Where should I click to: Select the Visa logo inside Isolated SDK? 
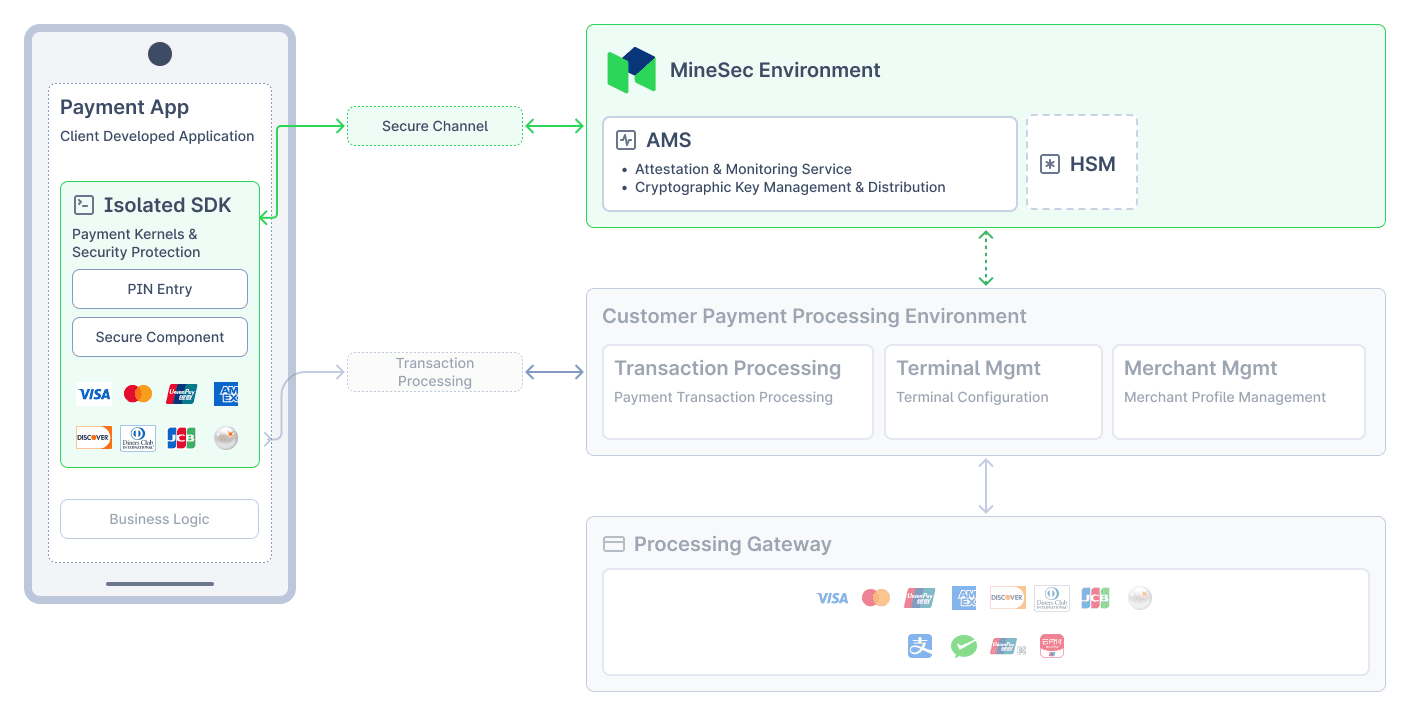coord(95,394)
